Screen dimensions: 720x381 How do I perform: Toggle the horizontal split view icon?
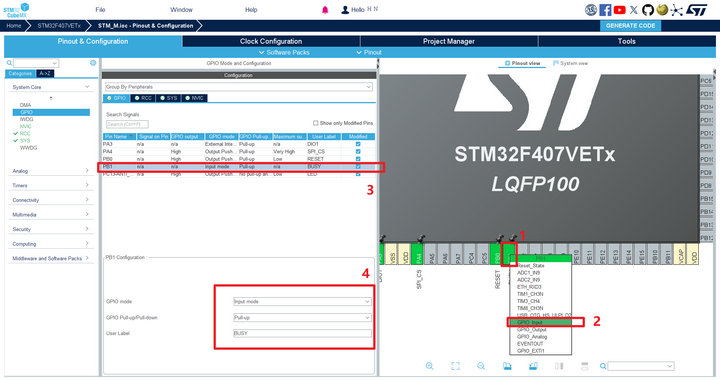pyautogui.click(x=585, y=366)
